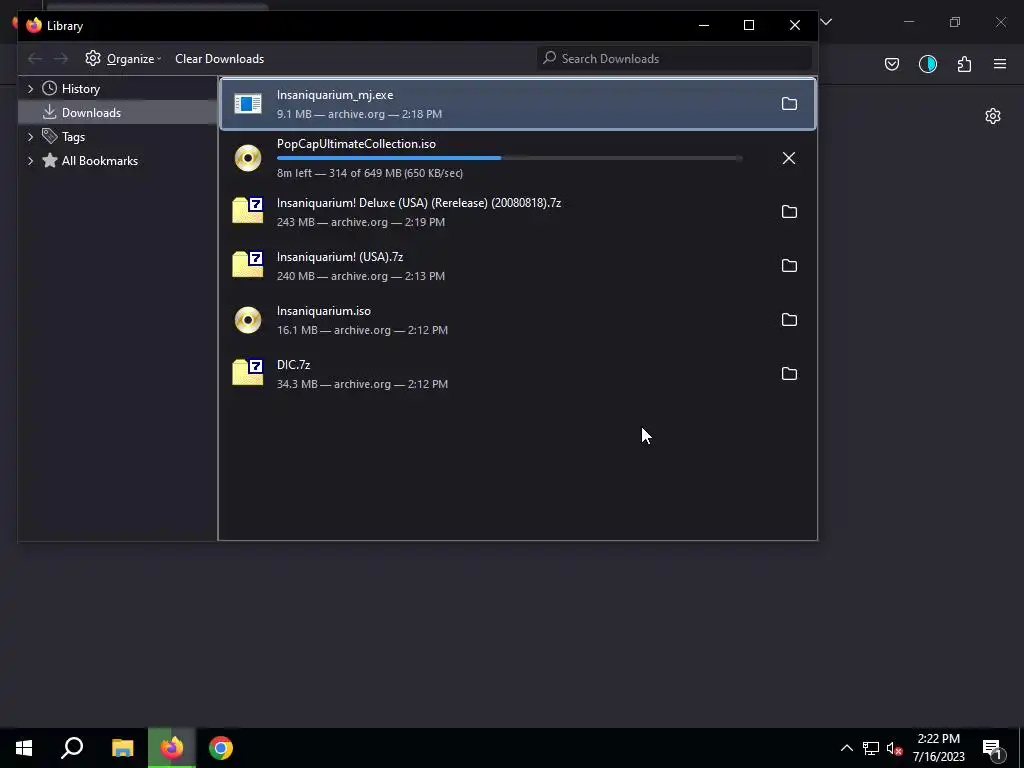Image resolution: width=1024 pixels, height=768 pixels.
Task: Select the Insaniquarium.iso file name
Action: click(323, 311)
